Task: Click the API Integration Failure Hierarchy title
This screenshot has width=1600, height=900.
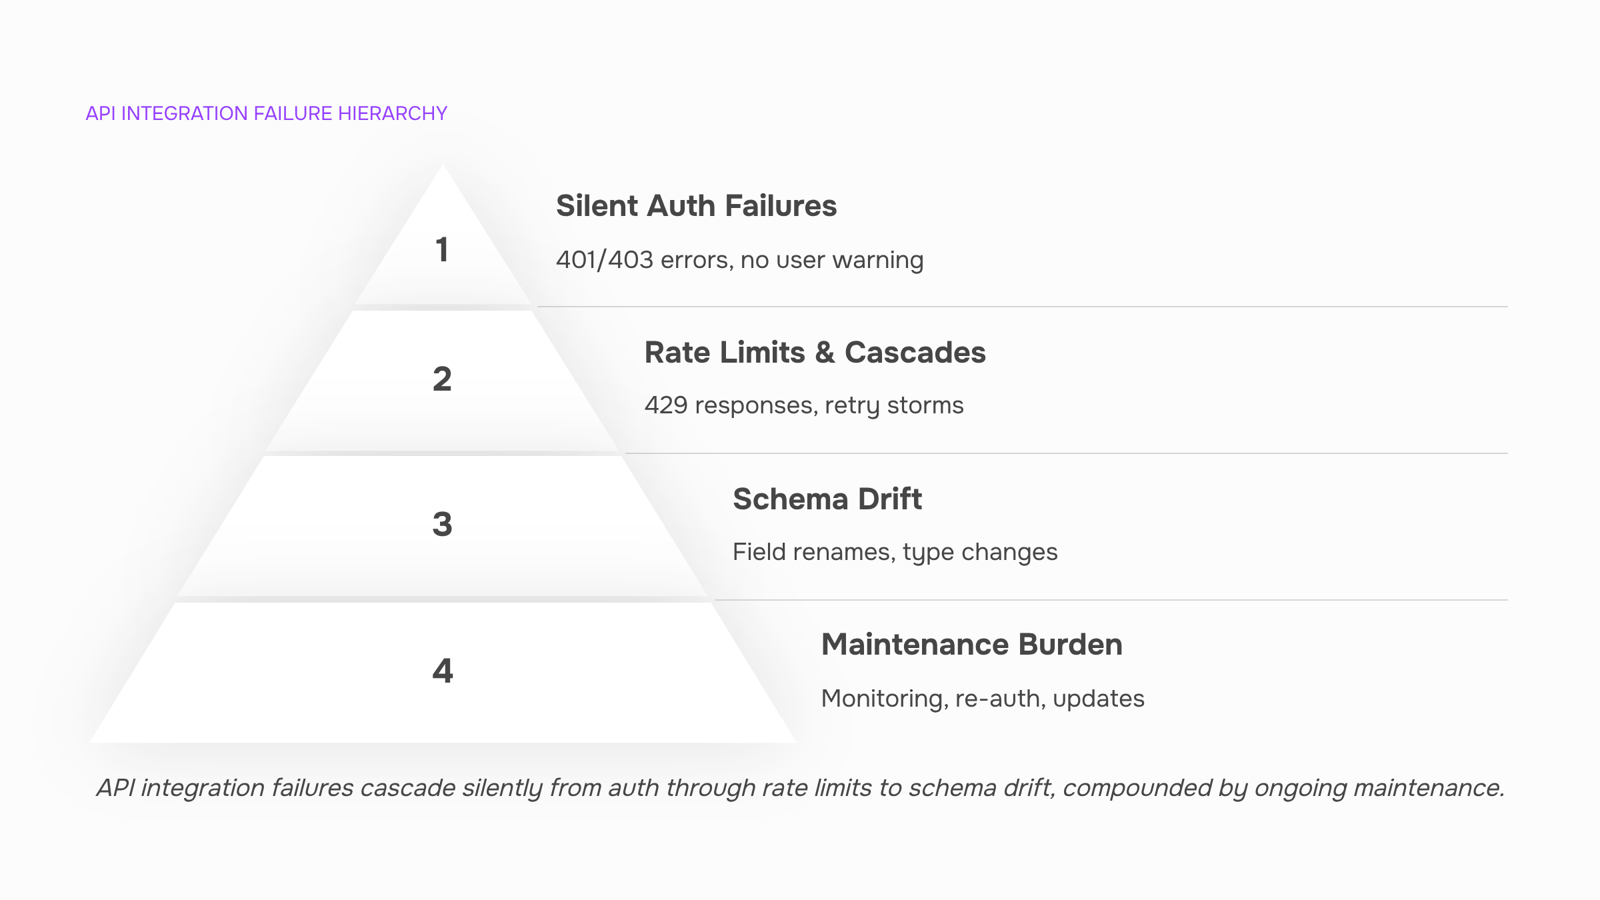Action: [266, 113]
